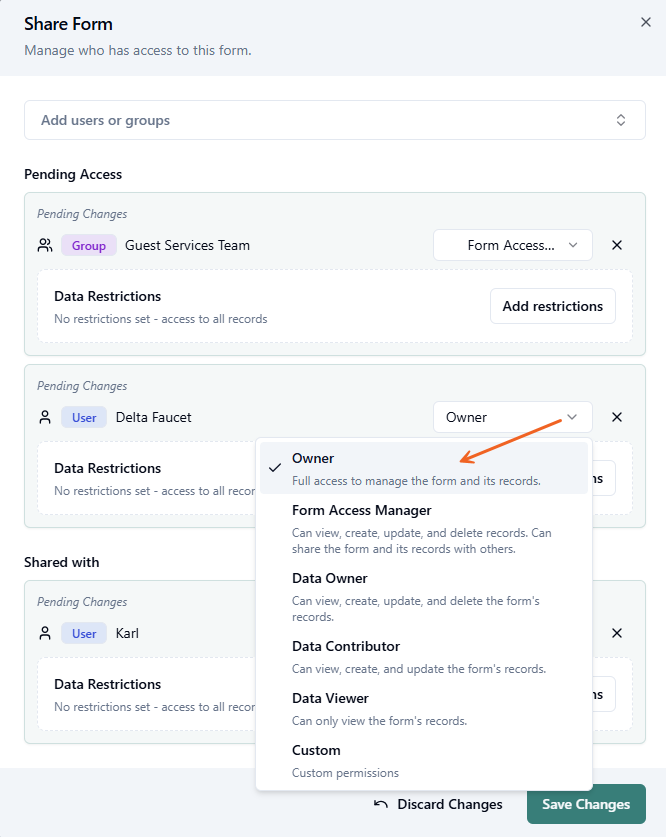
Task: Click the group icon beside Guest Services Team
Action: tap(45, 245)
